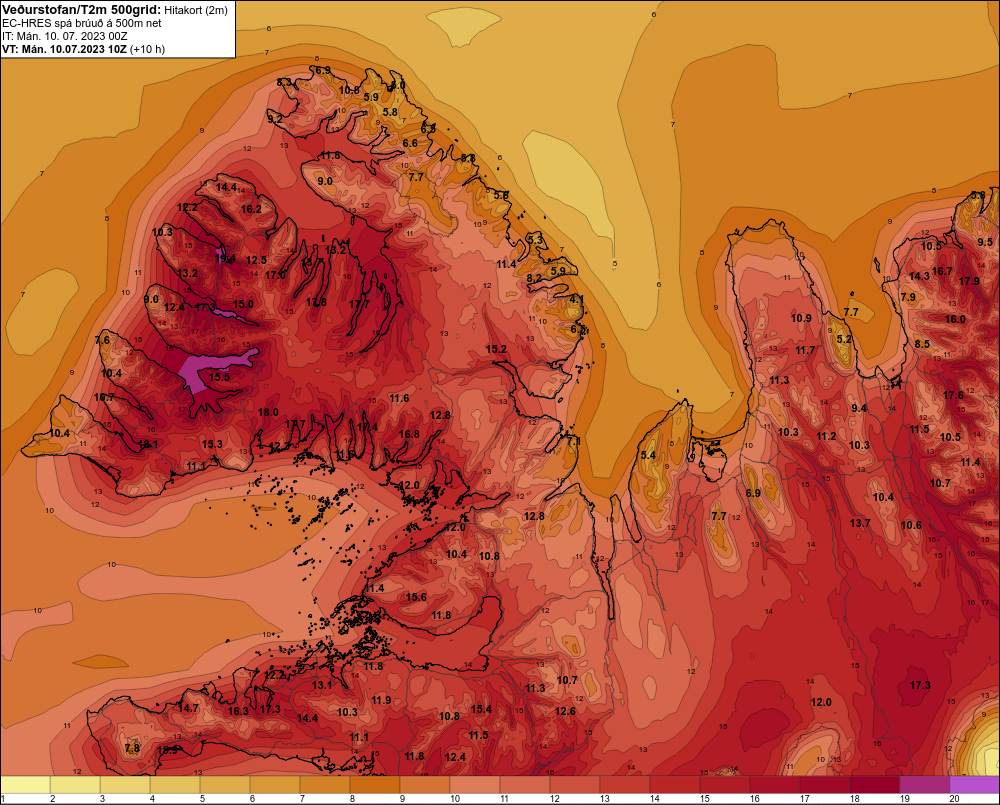The width and height of the screenshot is (1000, 805).
Task: Select the 15.4 temperature label
Action: [481, 709]
